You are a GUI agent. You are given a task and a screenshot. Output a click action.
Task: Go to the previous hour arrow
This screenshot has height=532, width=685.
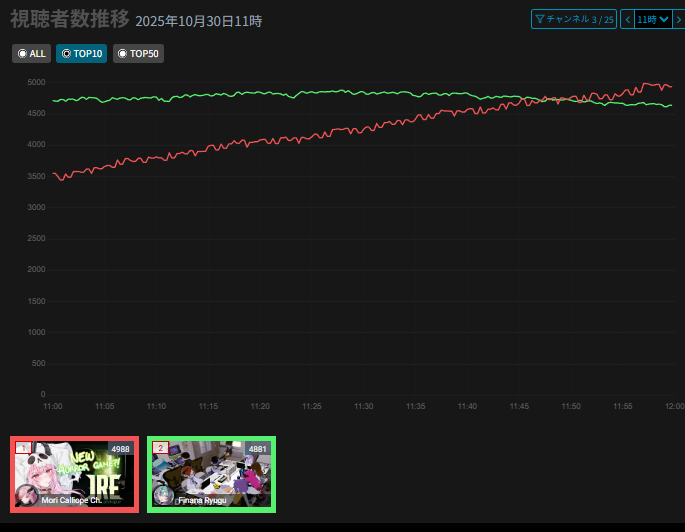(627, 19)
